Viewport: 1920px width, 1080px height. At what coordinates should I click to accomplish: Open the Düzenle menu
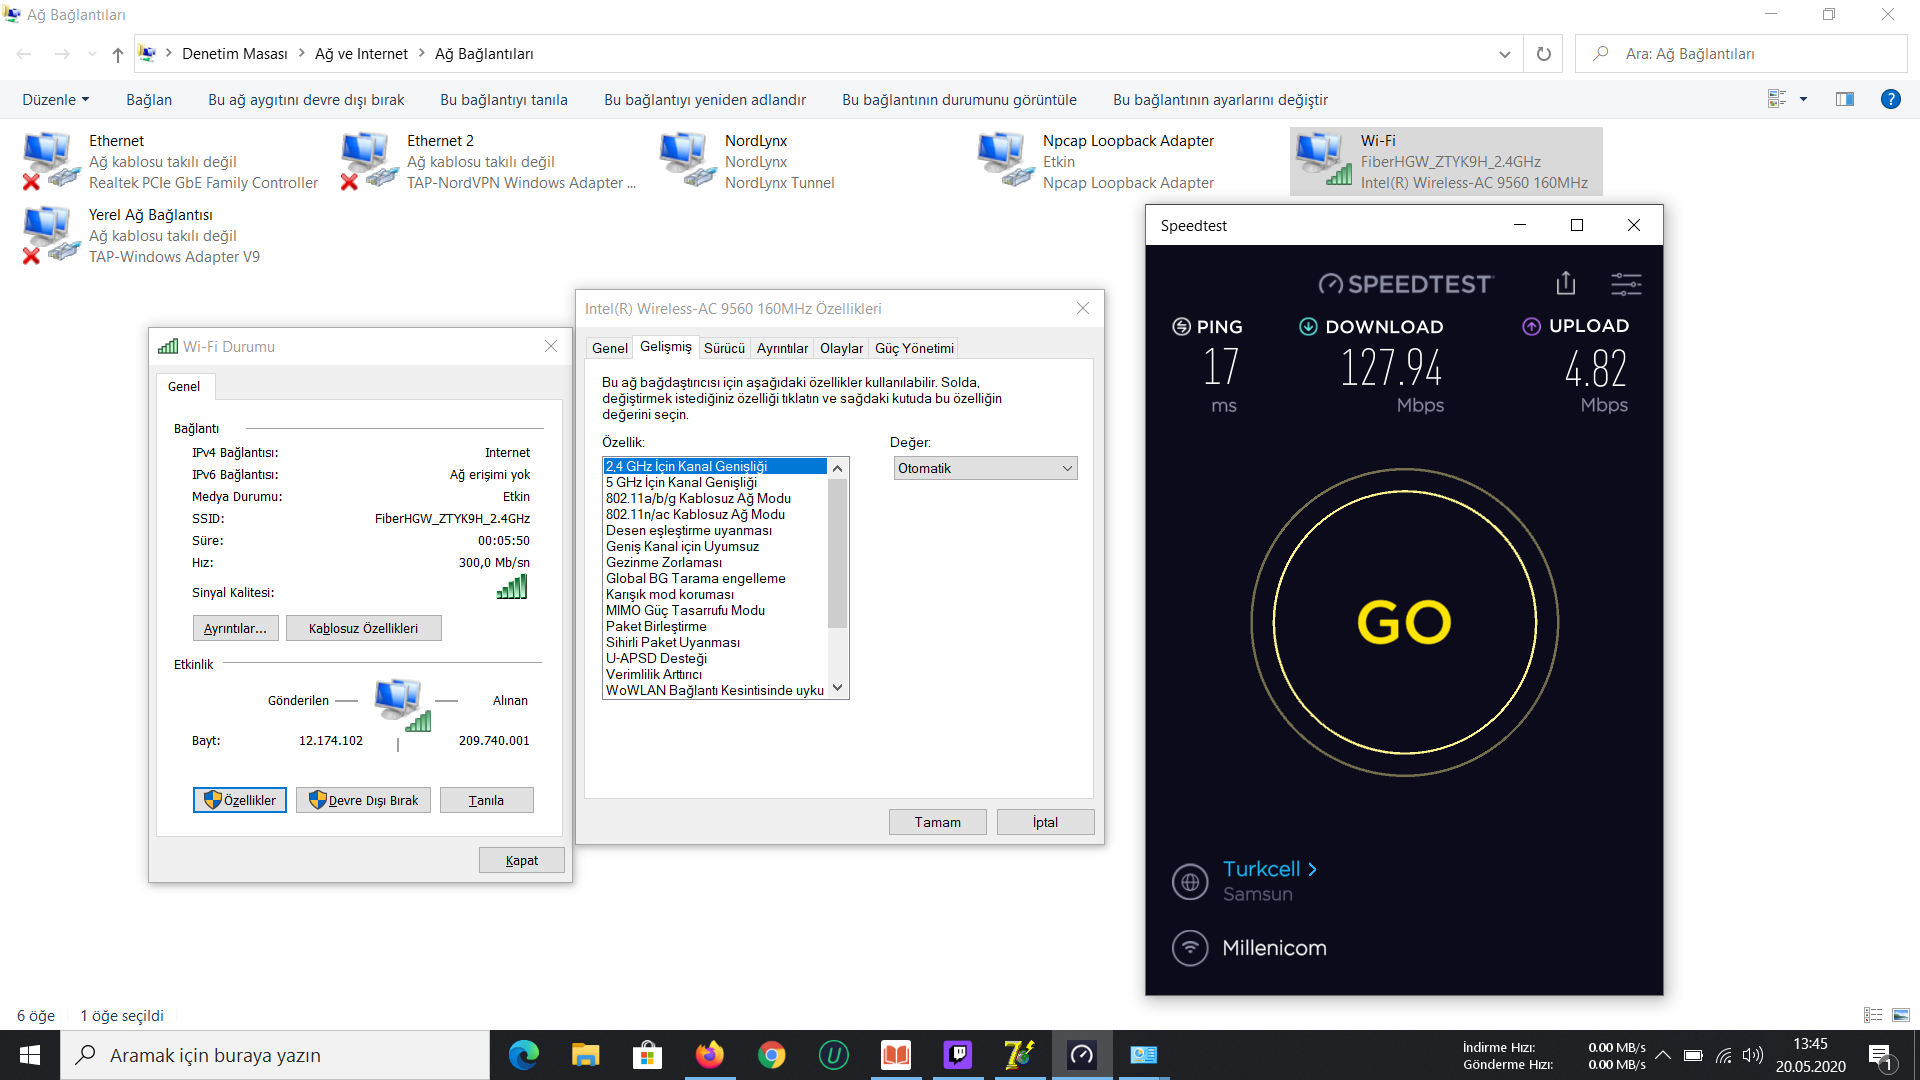click(56, 100)
